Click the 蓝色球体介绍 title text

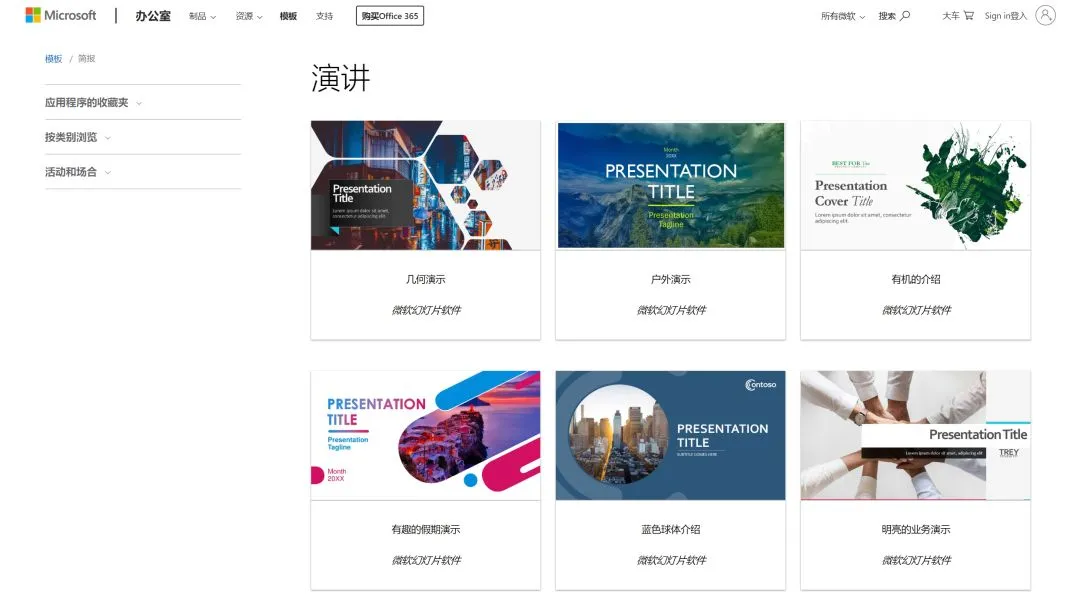[x=671, y=529]
